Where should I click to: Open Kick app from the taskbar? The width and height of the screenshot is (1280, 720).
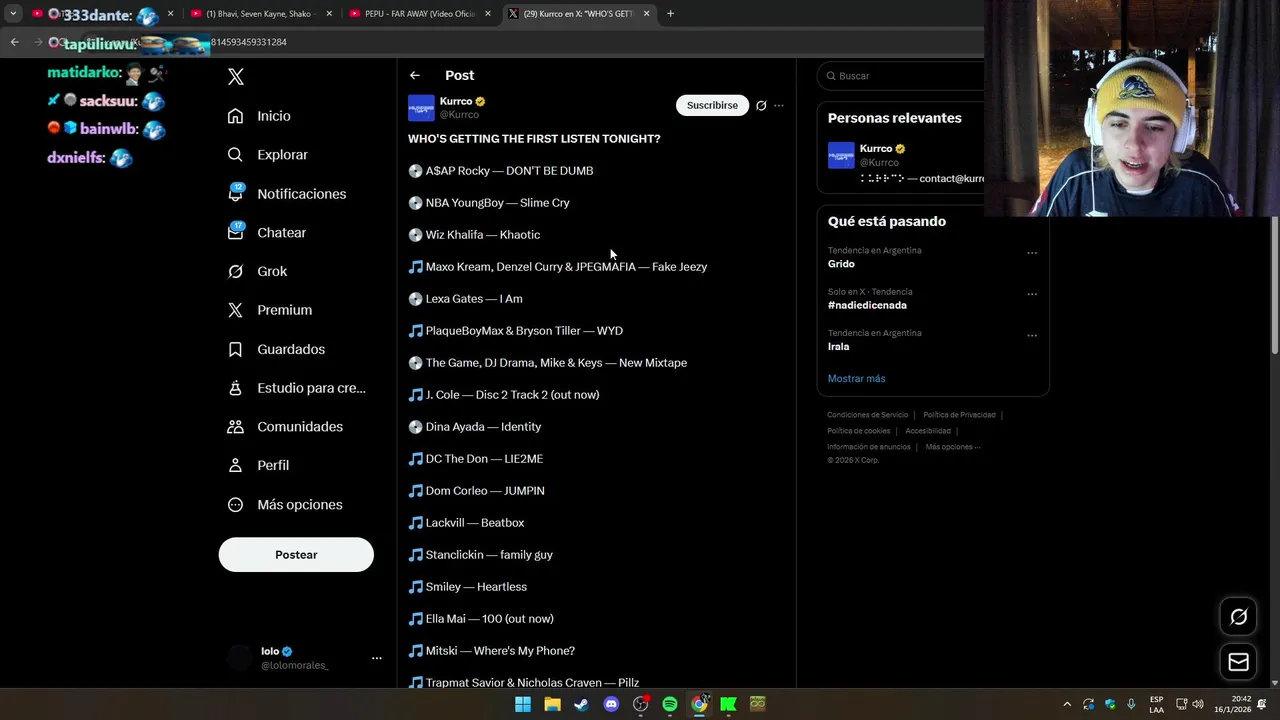tap(728, 704)
